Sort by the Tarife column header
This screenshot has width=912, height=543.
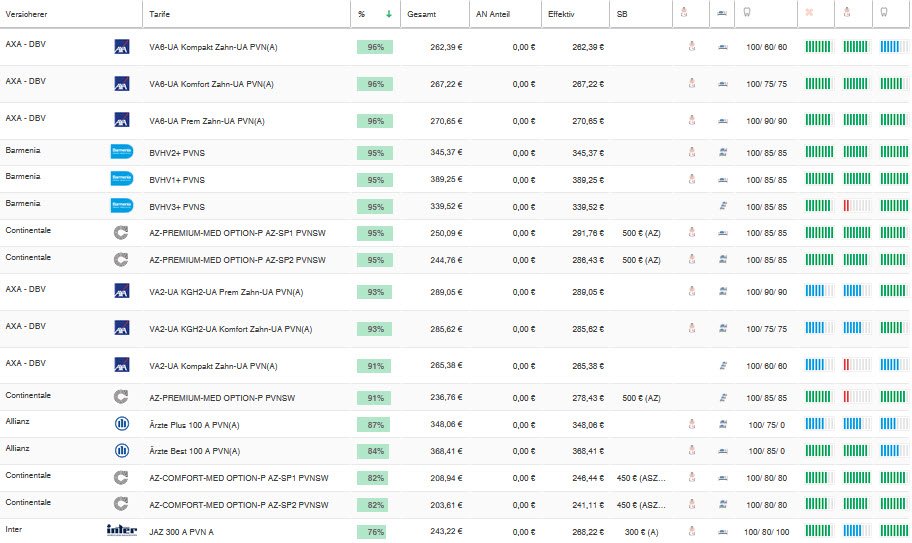[160, 14]
